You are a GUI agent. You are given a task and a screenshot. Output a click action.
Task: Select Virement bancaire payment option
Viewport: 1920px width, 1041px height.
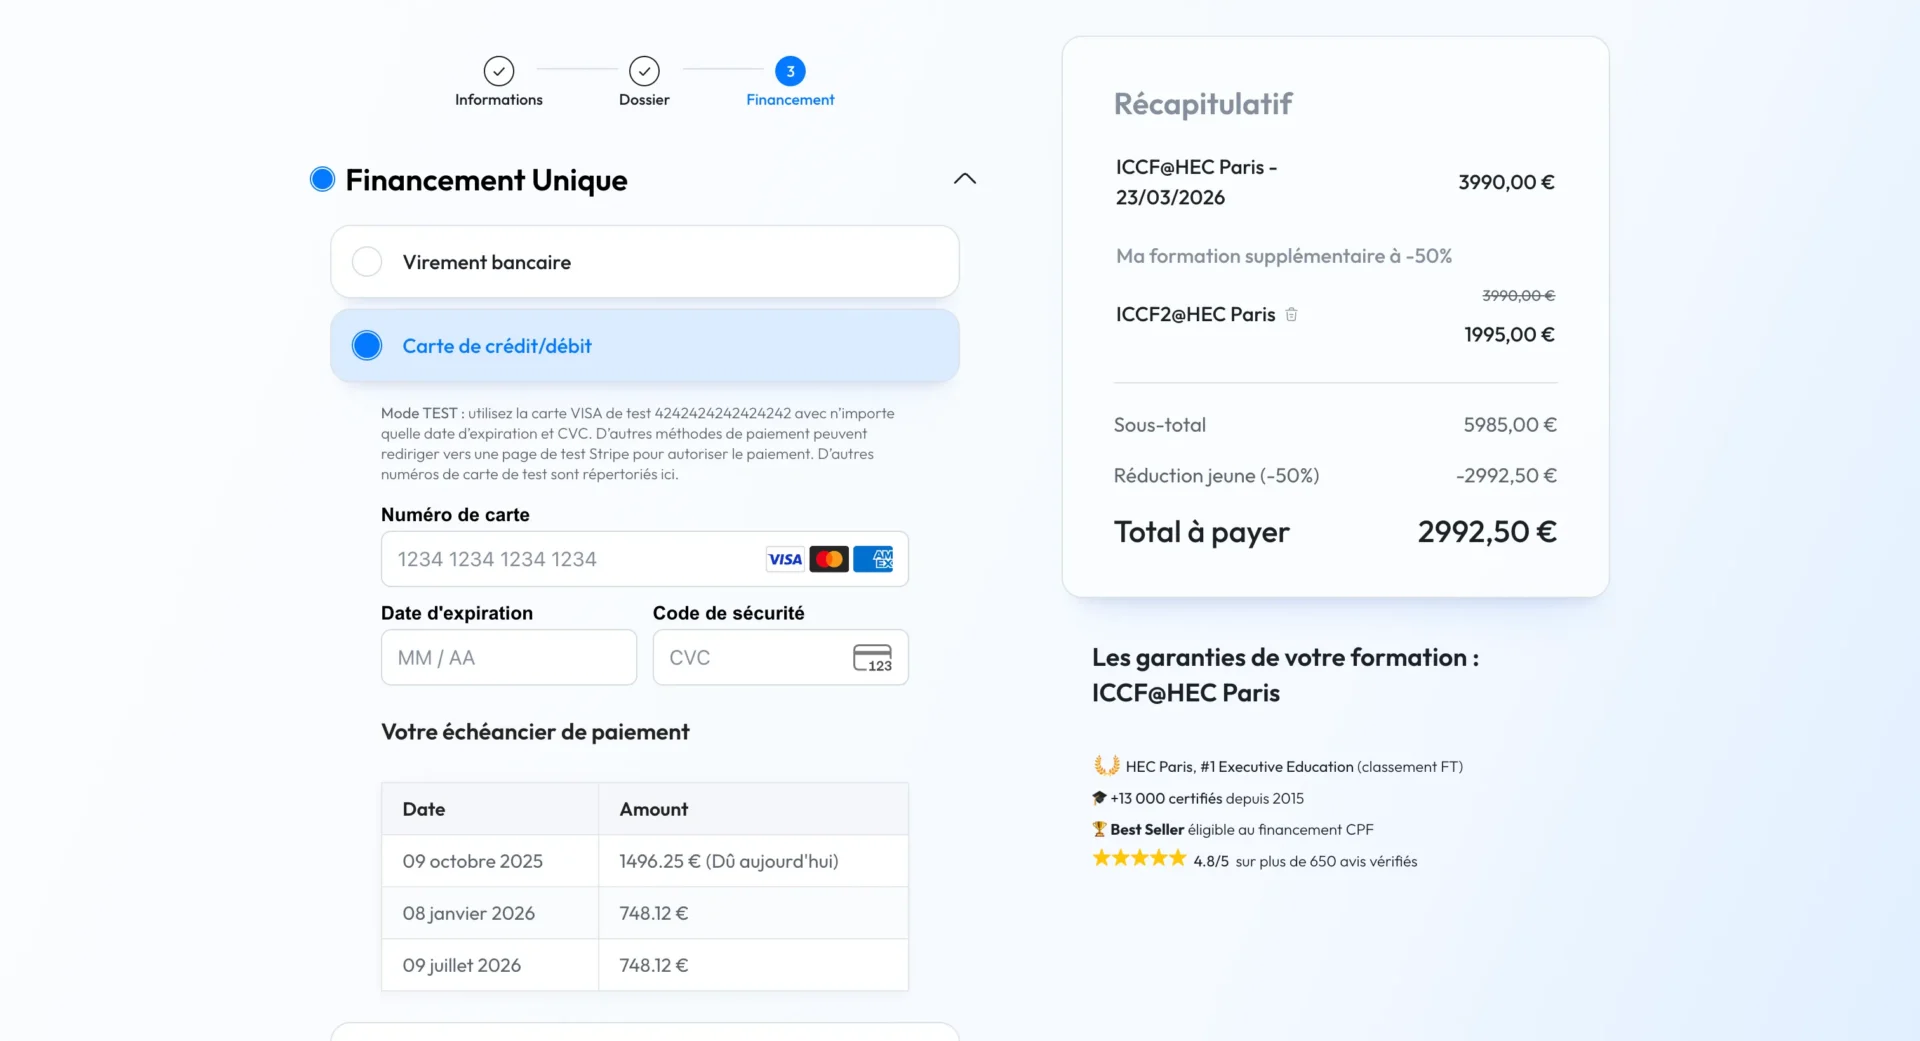(x=645, y=262)
